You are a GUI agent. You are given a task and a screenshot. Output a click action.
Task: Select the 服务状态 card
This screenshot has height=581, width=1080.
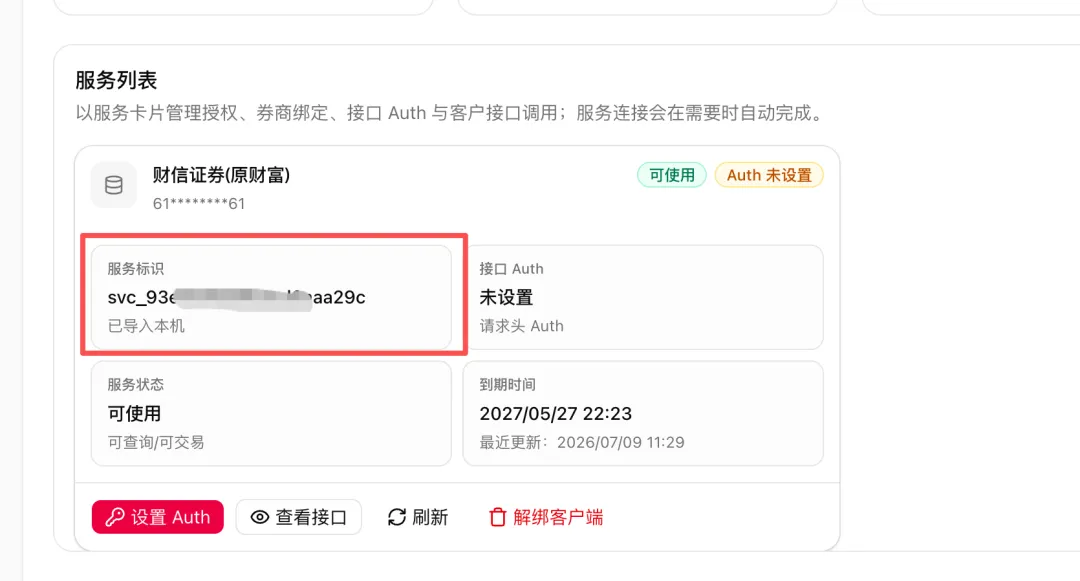click(271, 414)
